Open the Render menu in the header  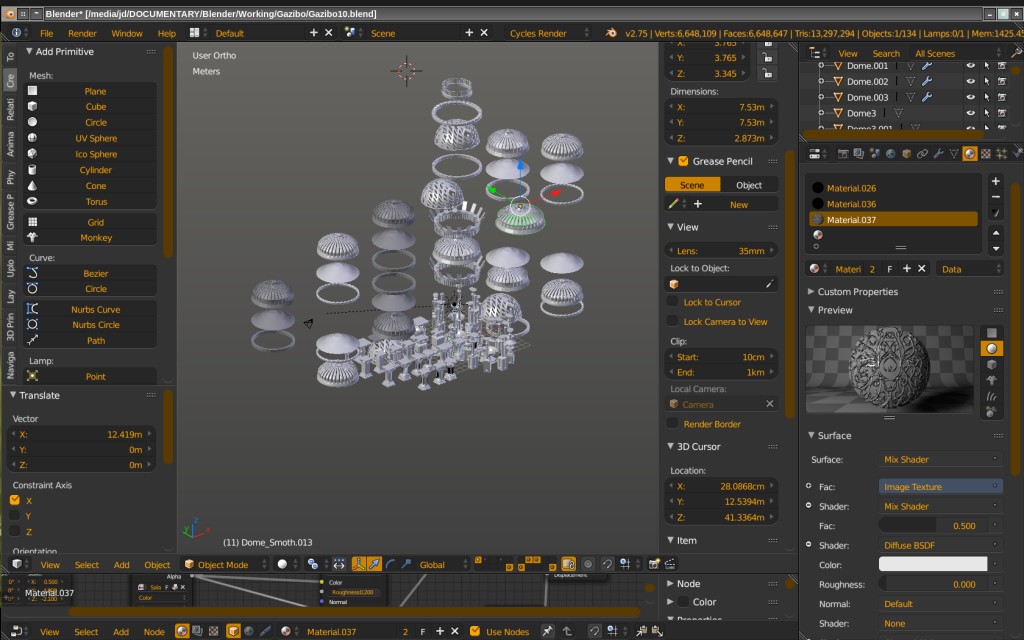(82, 32)
